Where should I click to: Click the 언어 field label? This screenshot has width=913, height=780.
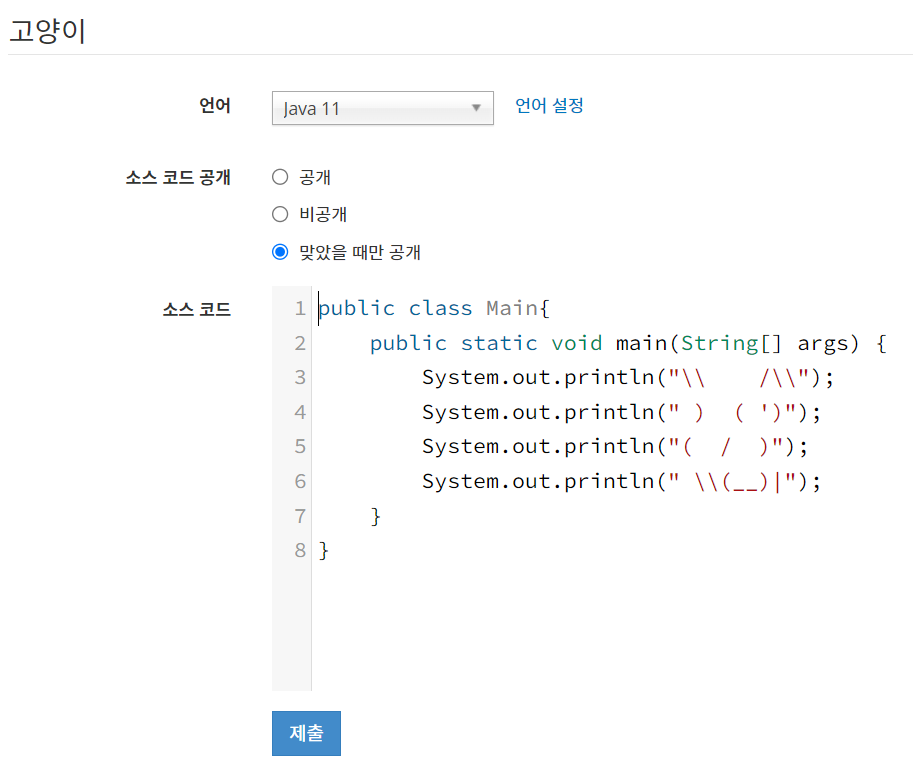(215, 105)
